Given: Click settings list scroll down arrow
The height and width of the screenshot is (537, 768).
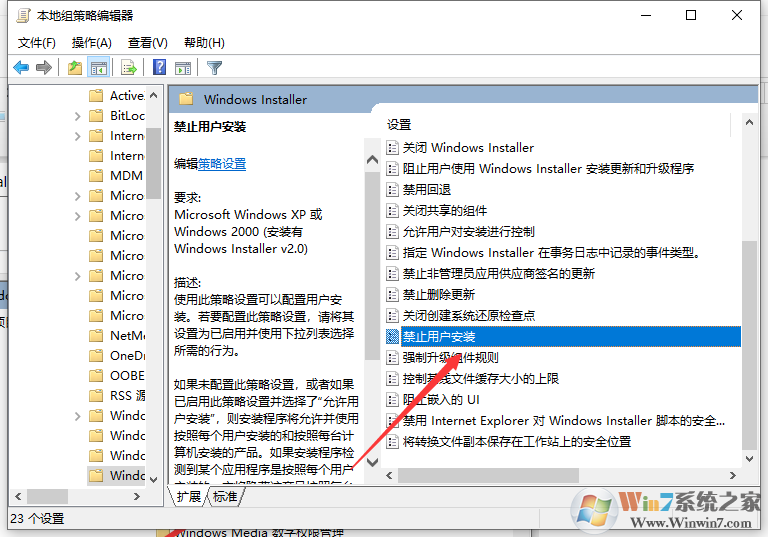Looking at the screenshot, I should click(749, 459).
